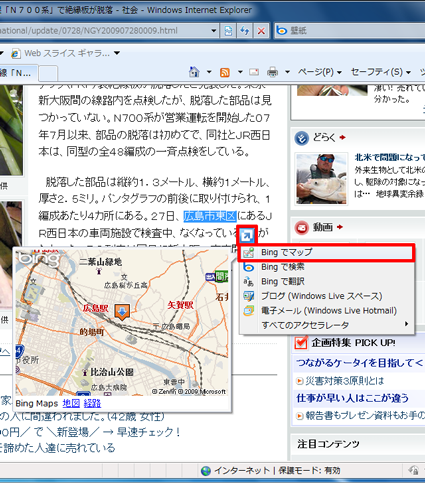Open a new blank tab

point(48,73)
